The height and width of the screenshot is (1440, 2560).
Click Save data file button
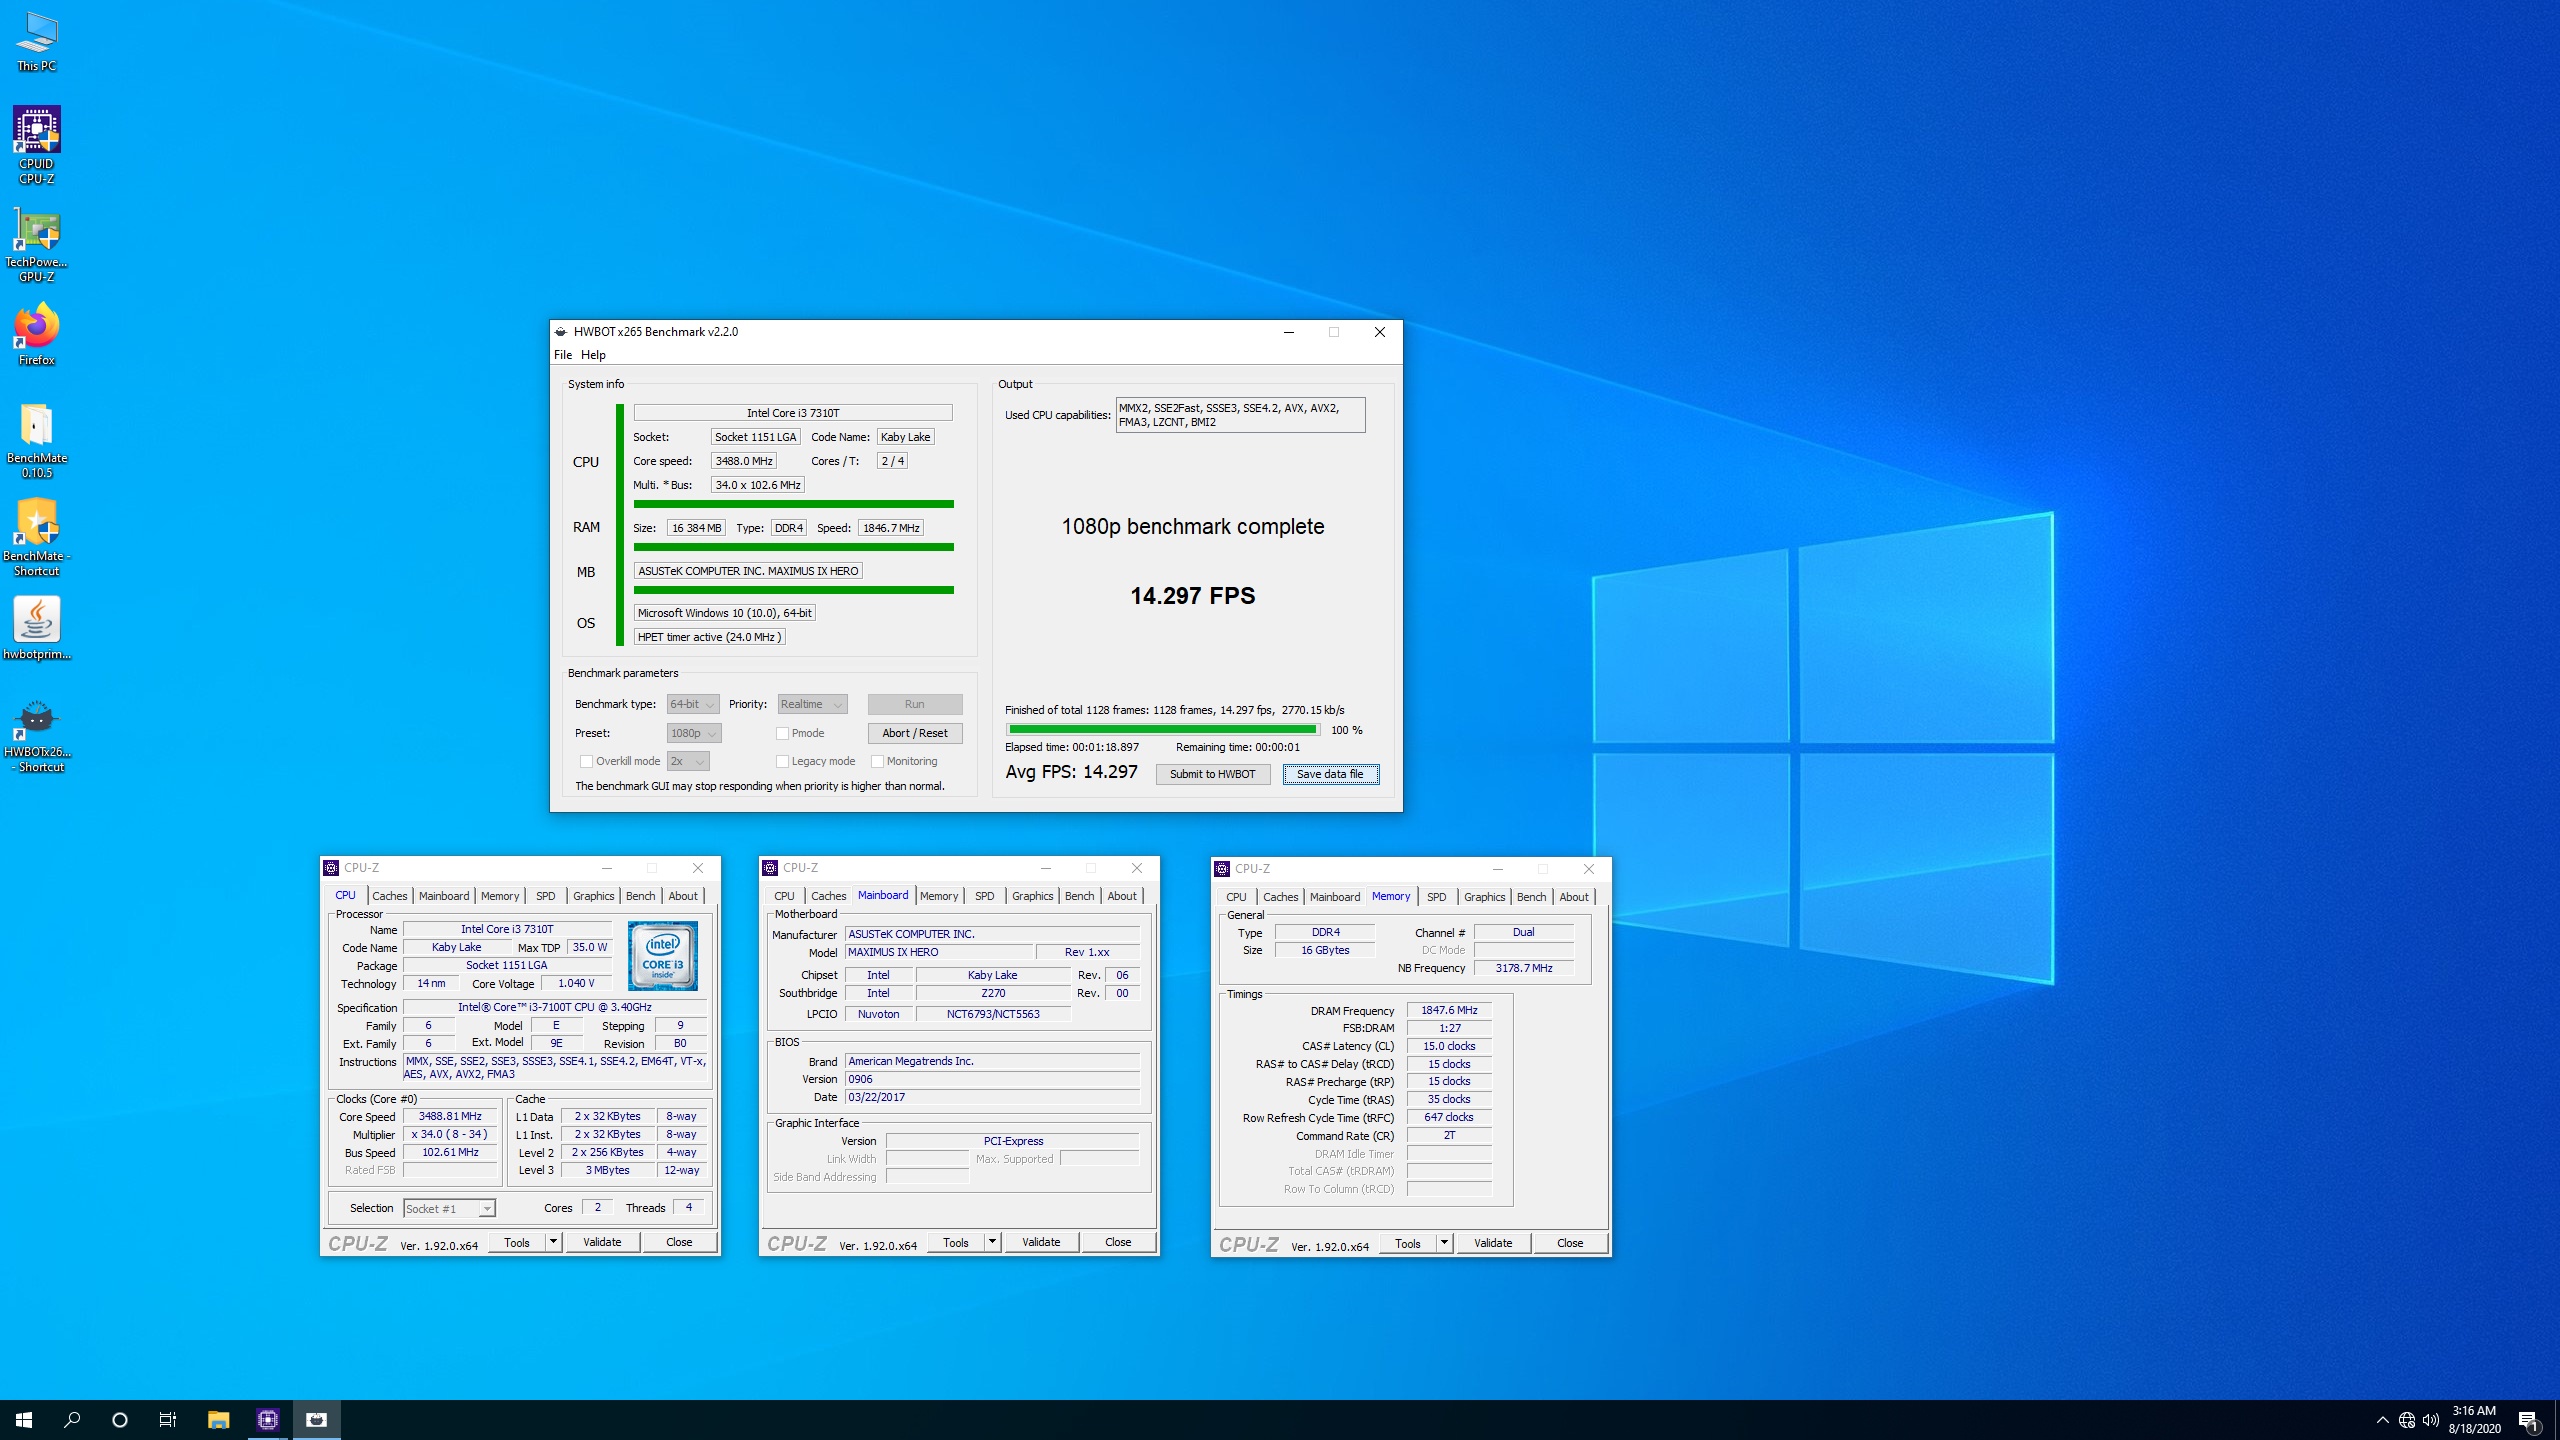pyautogui.click(x=1330, y=774)
